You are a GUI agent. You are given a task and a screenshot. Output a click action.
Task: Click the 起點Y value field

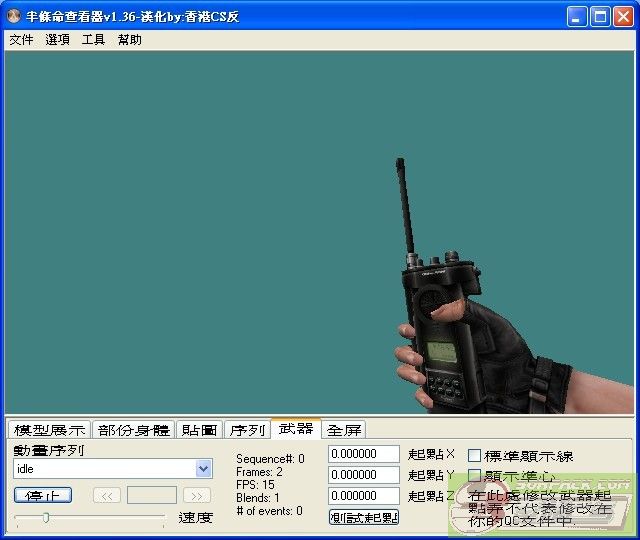pyautogui.click(x=364, y=475)
